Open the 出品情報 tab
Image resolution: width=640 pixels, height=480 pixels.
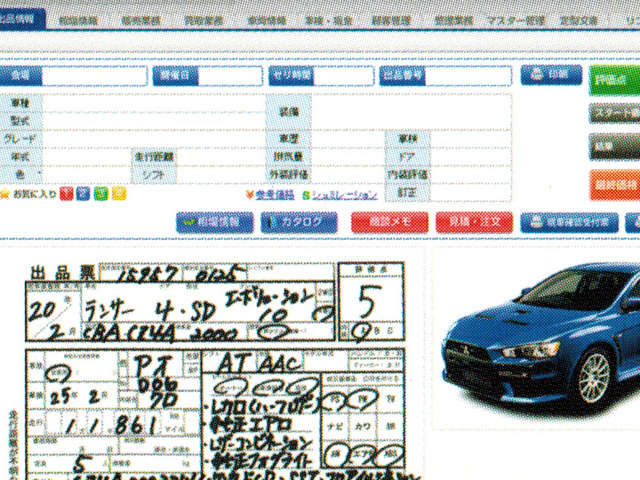pos(20,19)
